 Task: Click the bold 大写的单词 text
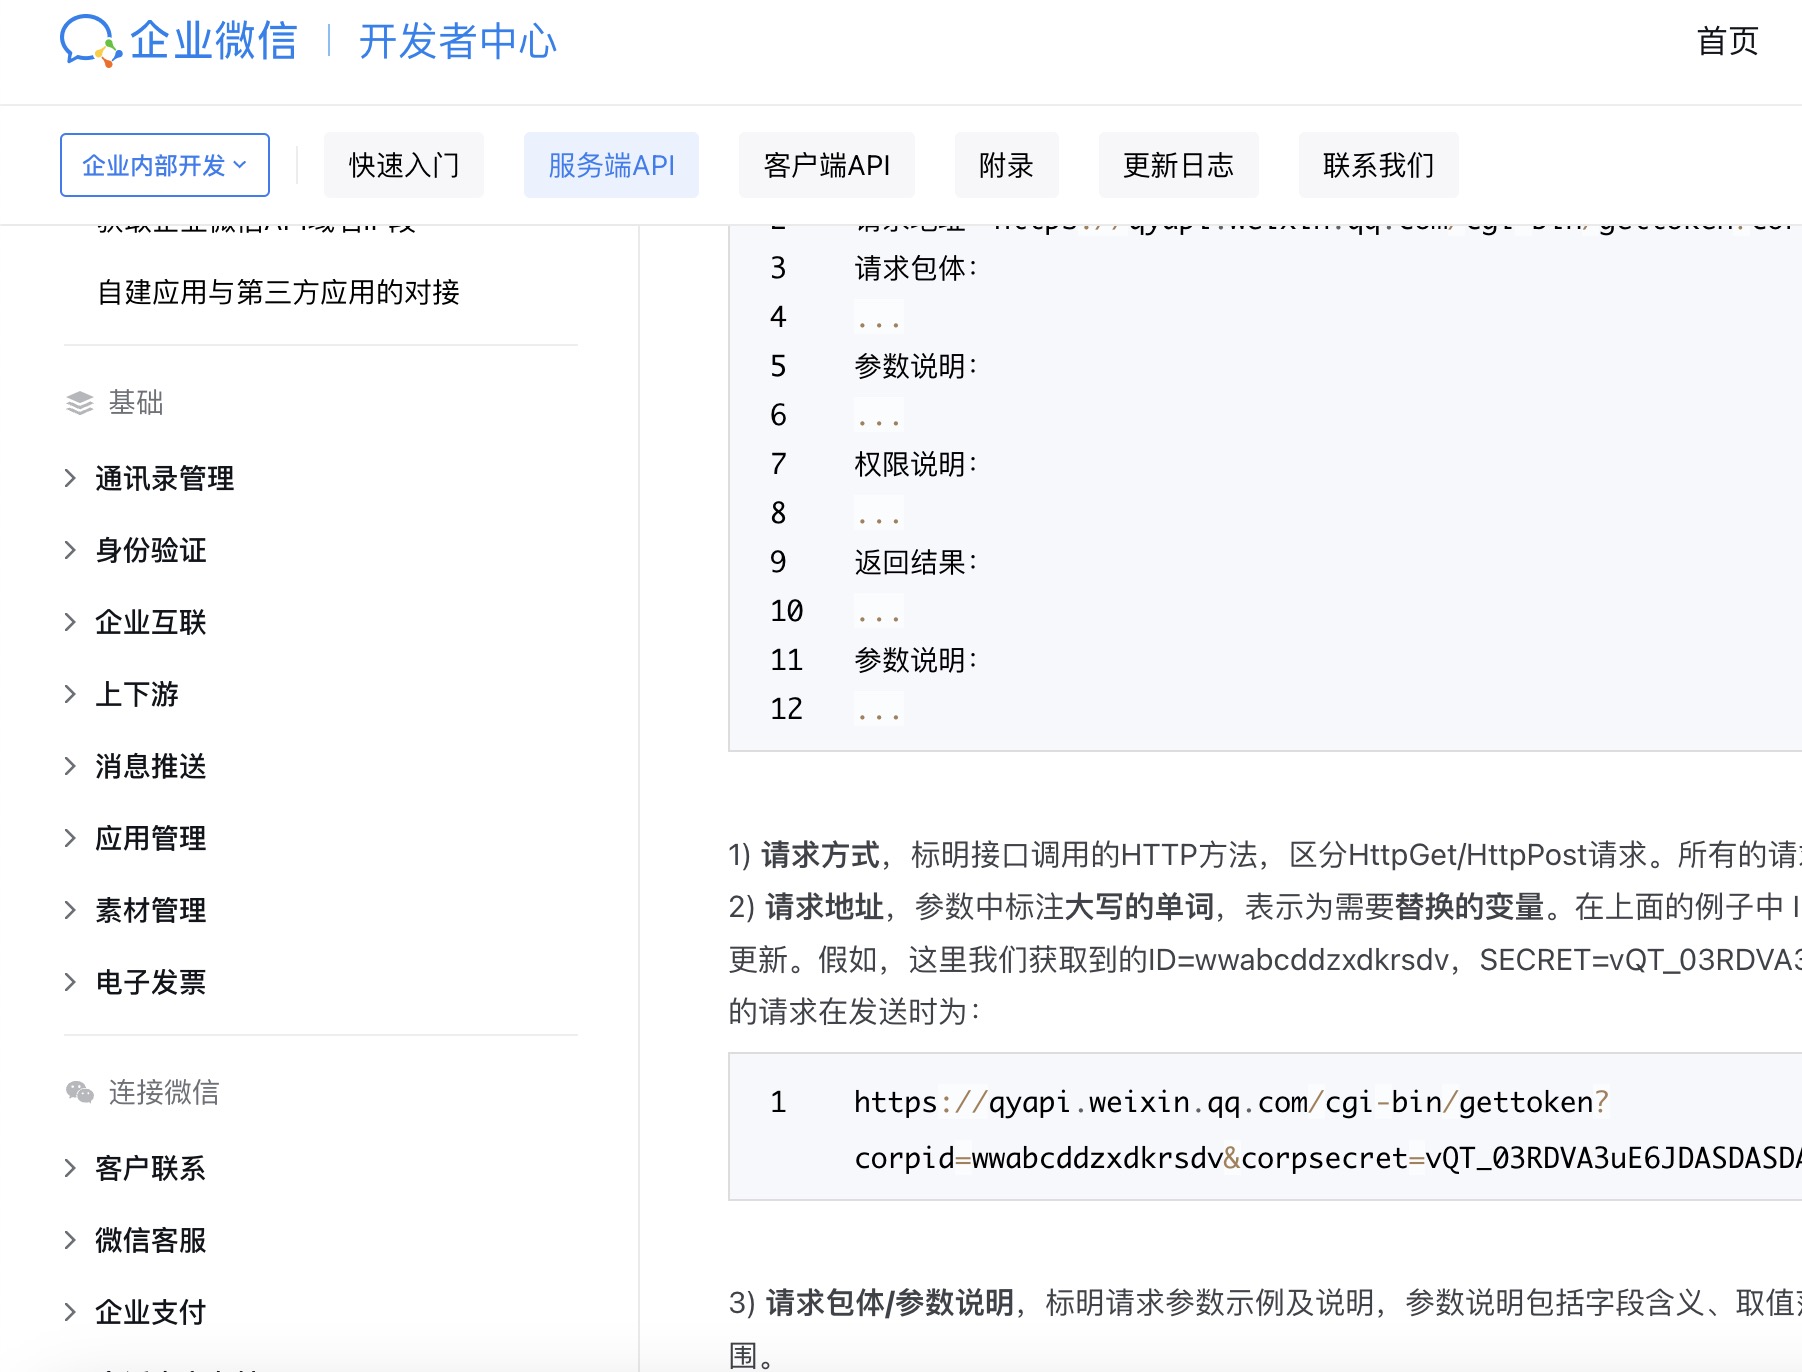pos(1139,907)
